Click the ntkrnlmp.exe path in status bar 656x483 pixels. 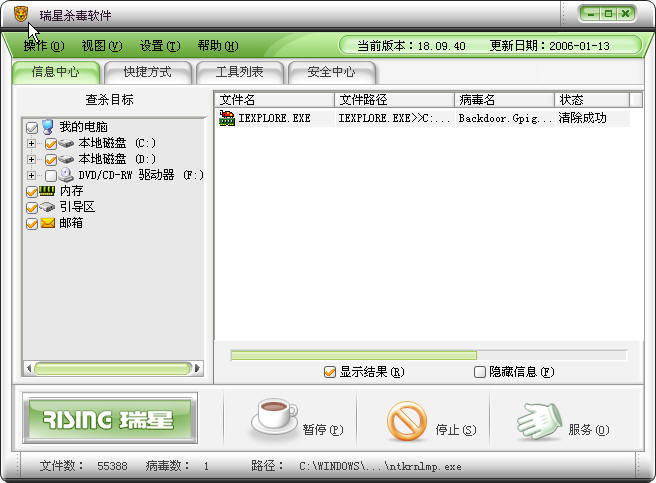pos(380,466)
